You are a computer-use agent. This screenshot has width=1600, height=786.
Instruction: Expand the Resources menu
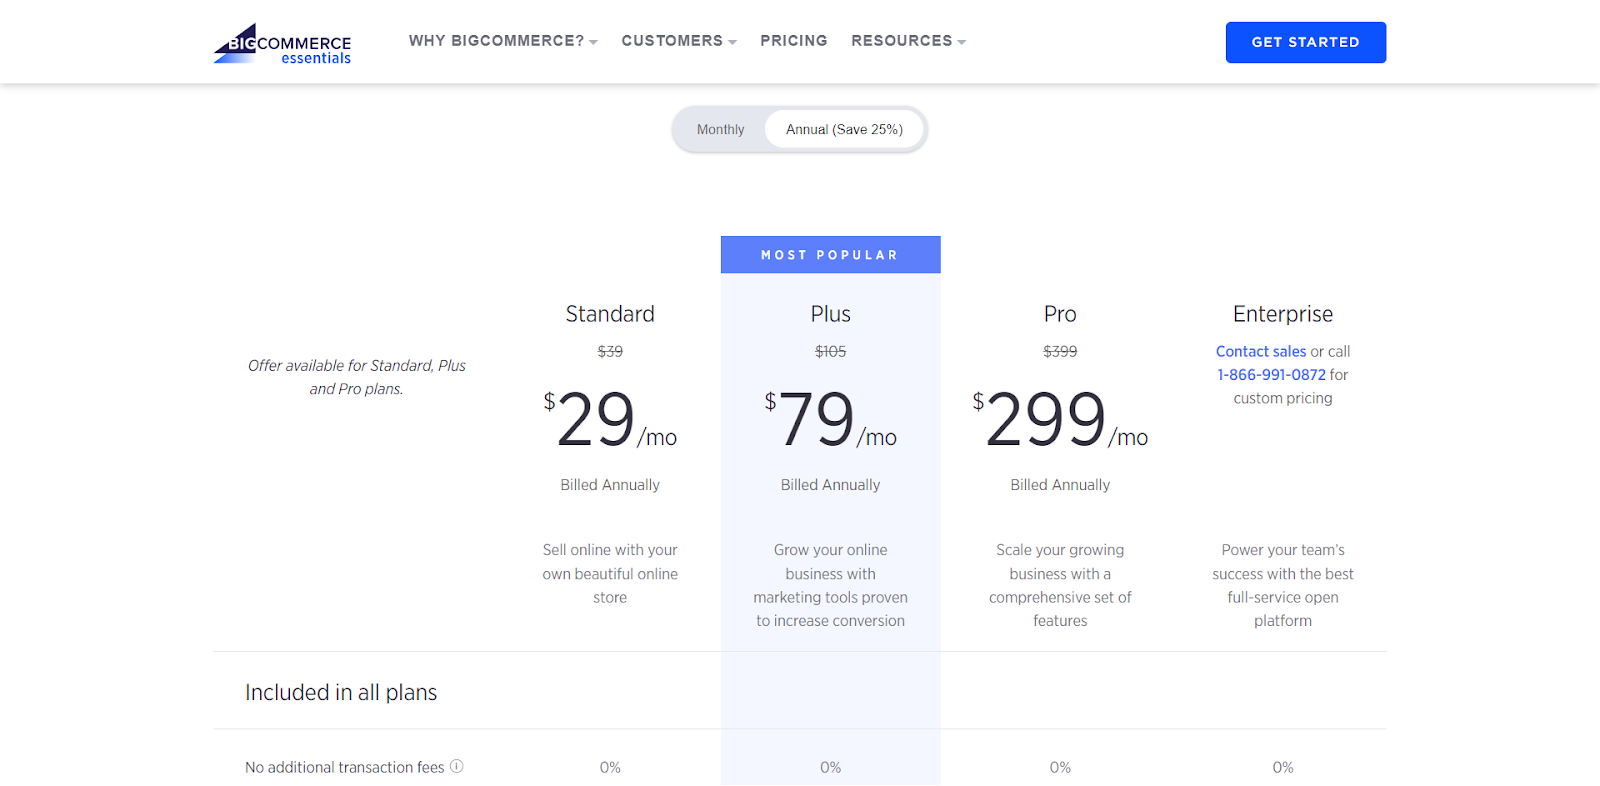tap(908, 41)
